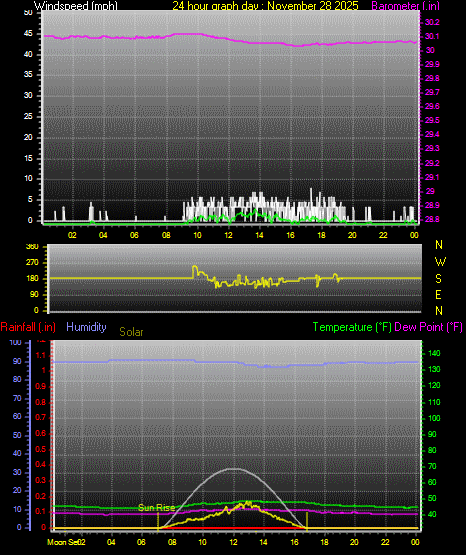Click the Temperature (°F) legend label
This screenshot has width=466, height=555.
pyautogui.click(x=352, y=327)
